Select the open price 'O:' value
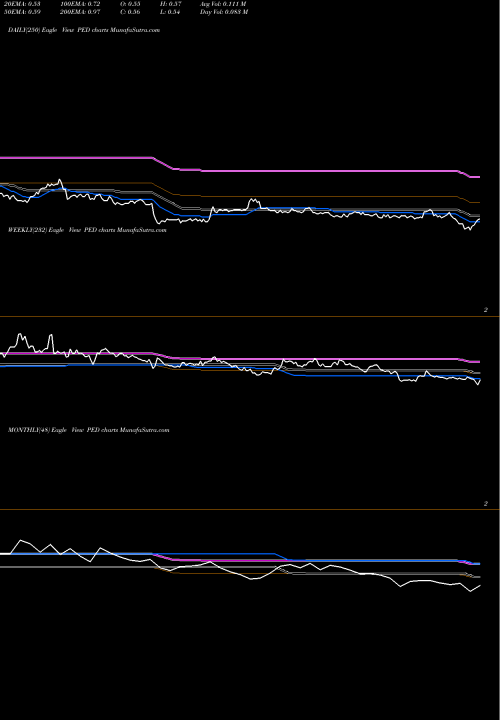Viewport: 500px width, 720px height. tap(130, 4)
